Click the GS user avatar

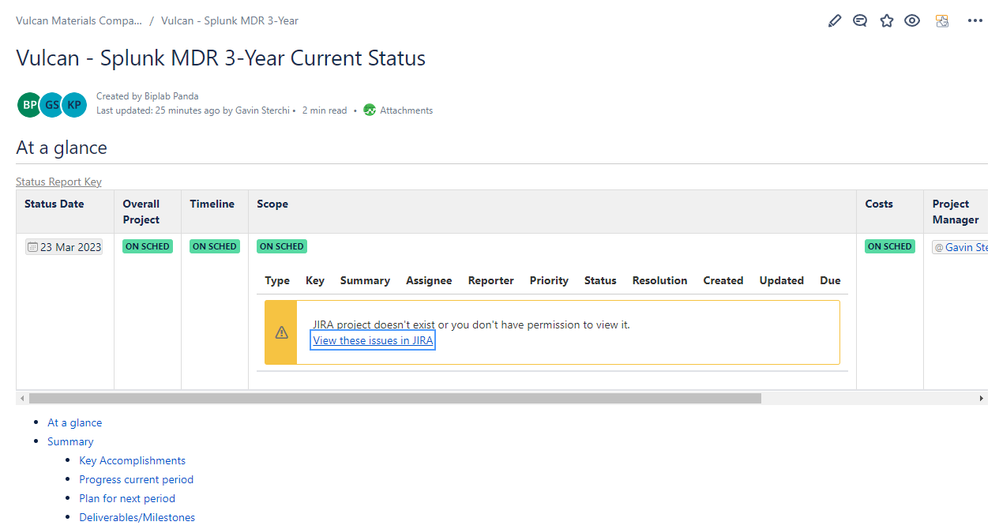[52, 105]
